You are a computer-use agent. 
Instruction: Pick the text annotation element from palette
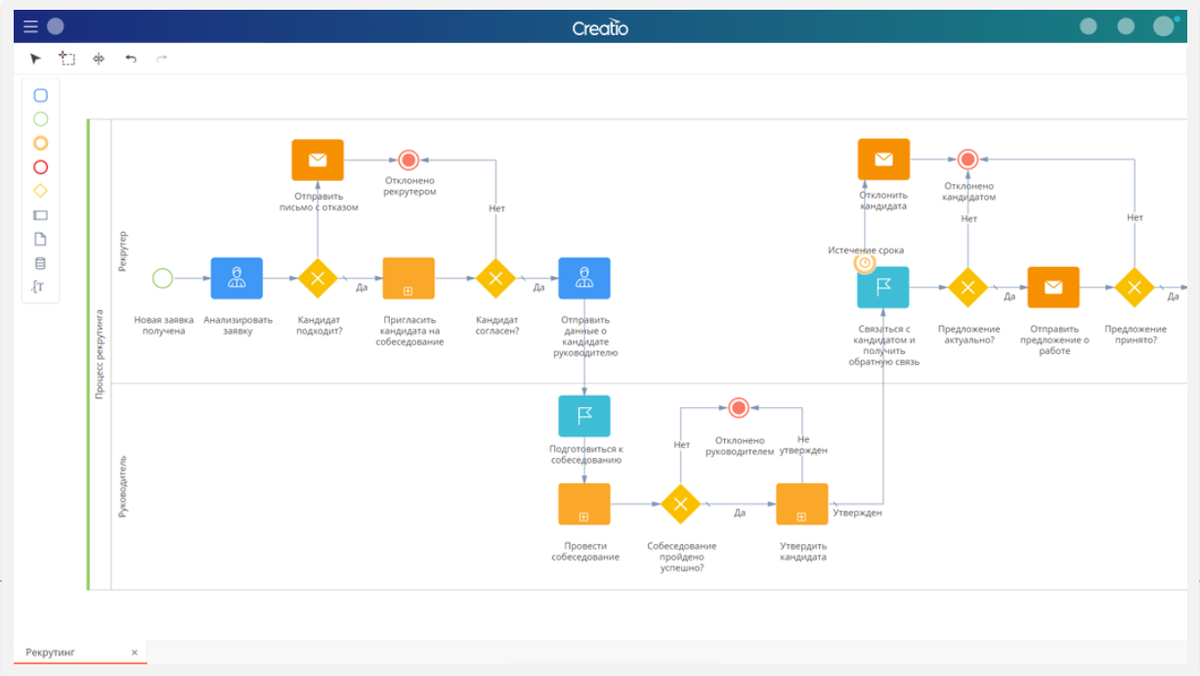pyautogui.click(x=39, y=288)
